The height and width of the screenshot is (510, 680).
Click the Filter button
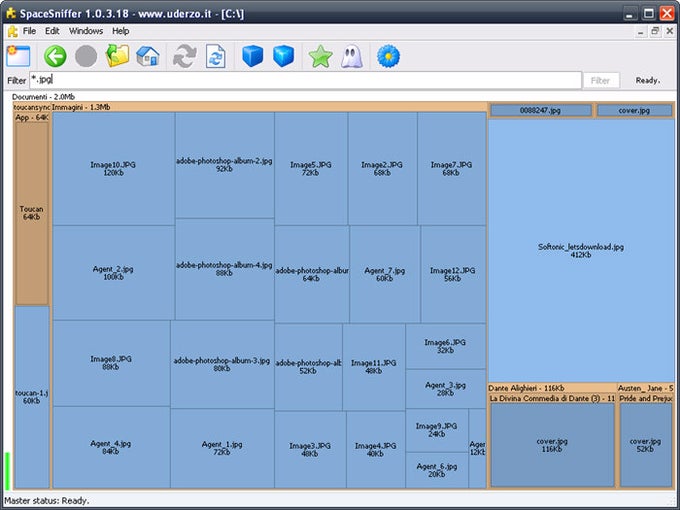tap(601, 81)
